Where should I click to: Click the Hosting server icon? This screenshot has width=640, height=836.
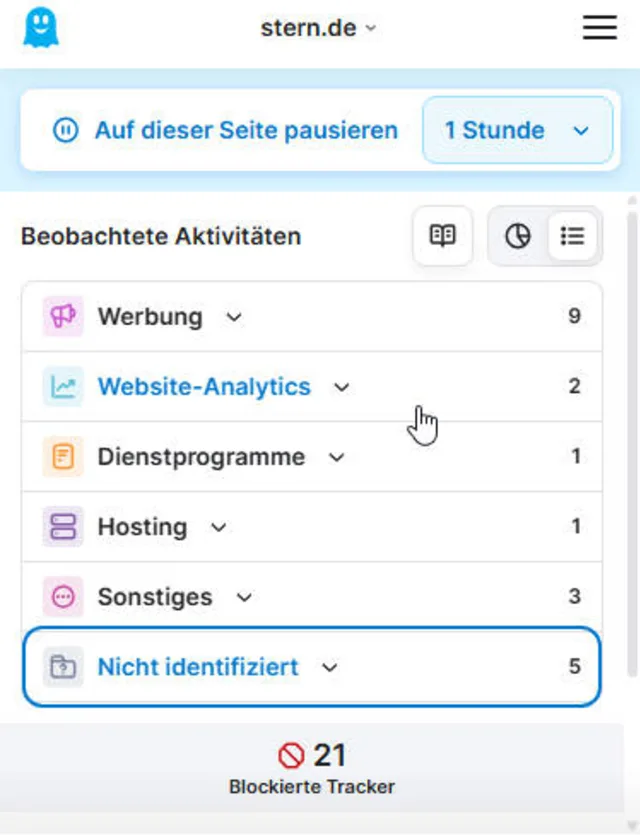[x=63, y=527]
